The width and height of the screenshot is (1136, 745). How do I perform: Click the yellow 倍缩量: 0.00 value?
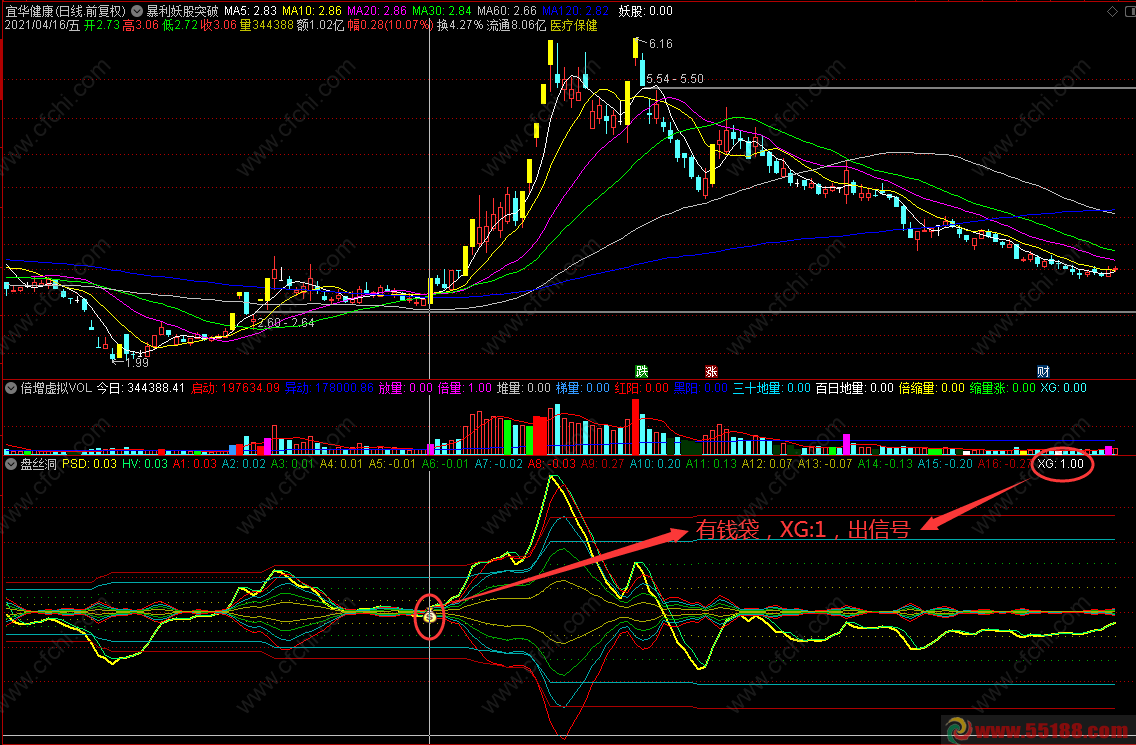pyautogui.click(x=932, y=388)
